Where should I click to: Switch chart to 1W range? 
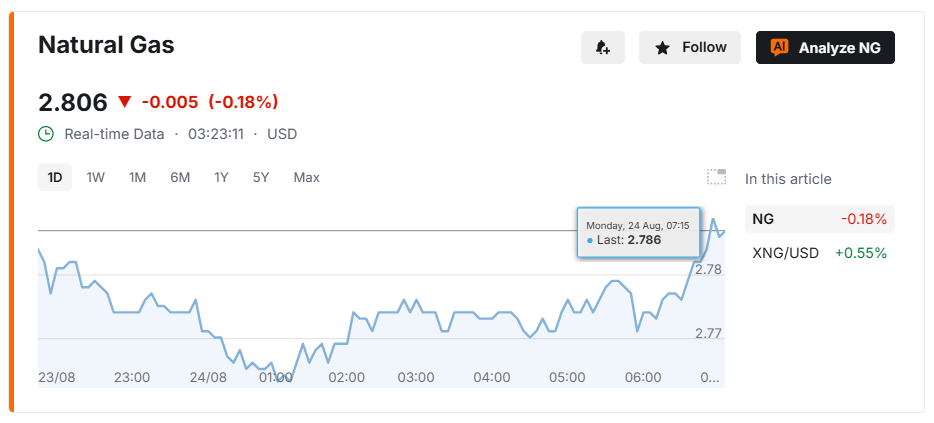[x=95, y=178]
